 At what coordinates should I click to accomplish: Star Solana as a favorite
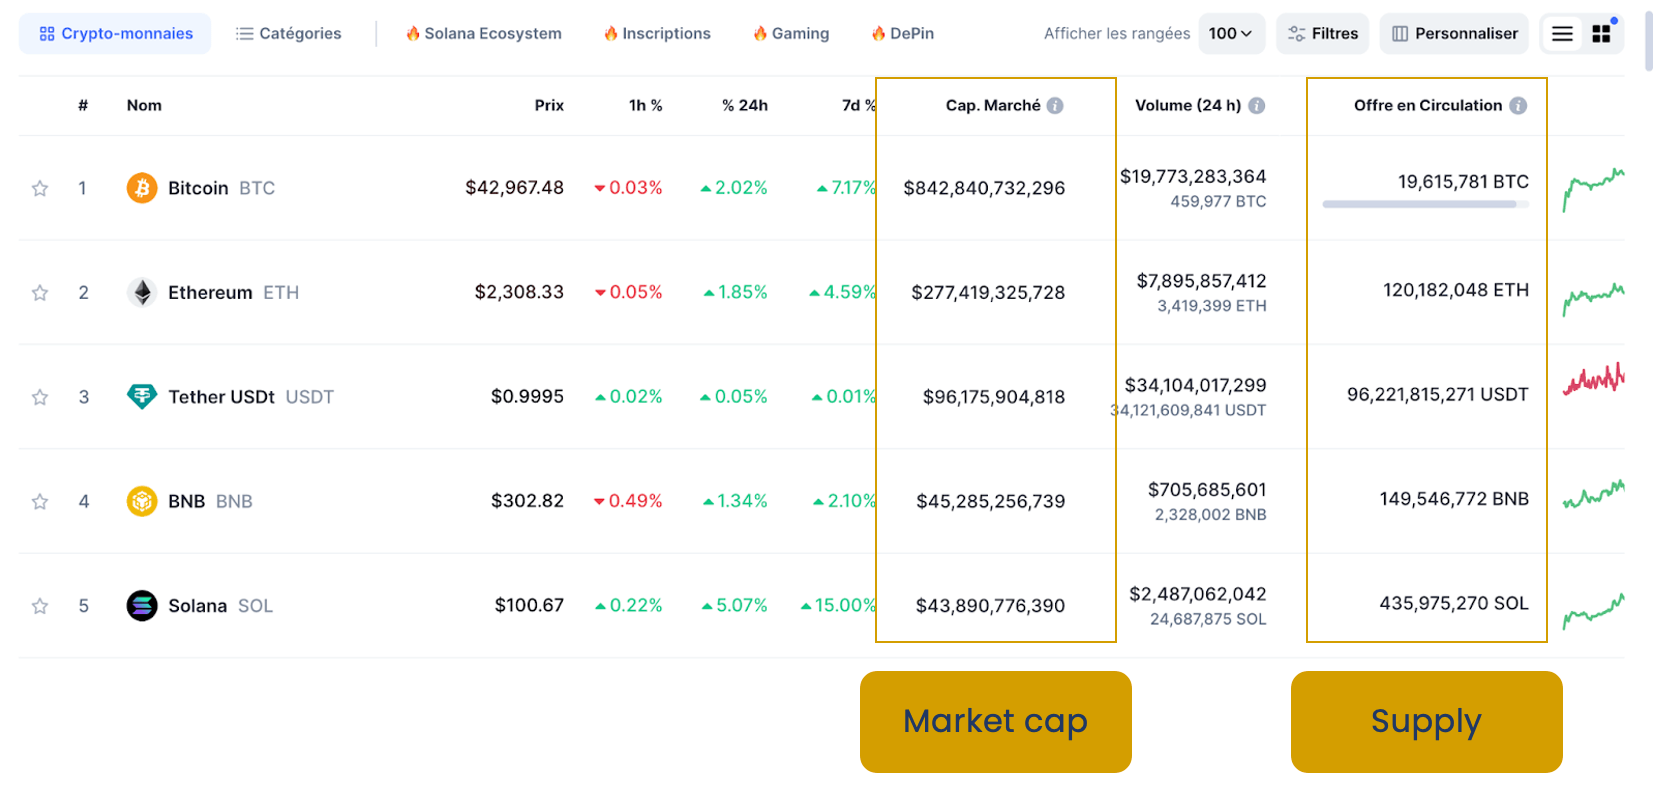point(39,604)
